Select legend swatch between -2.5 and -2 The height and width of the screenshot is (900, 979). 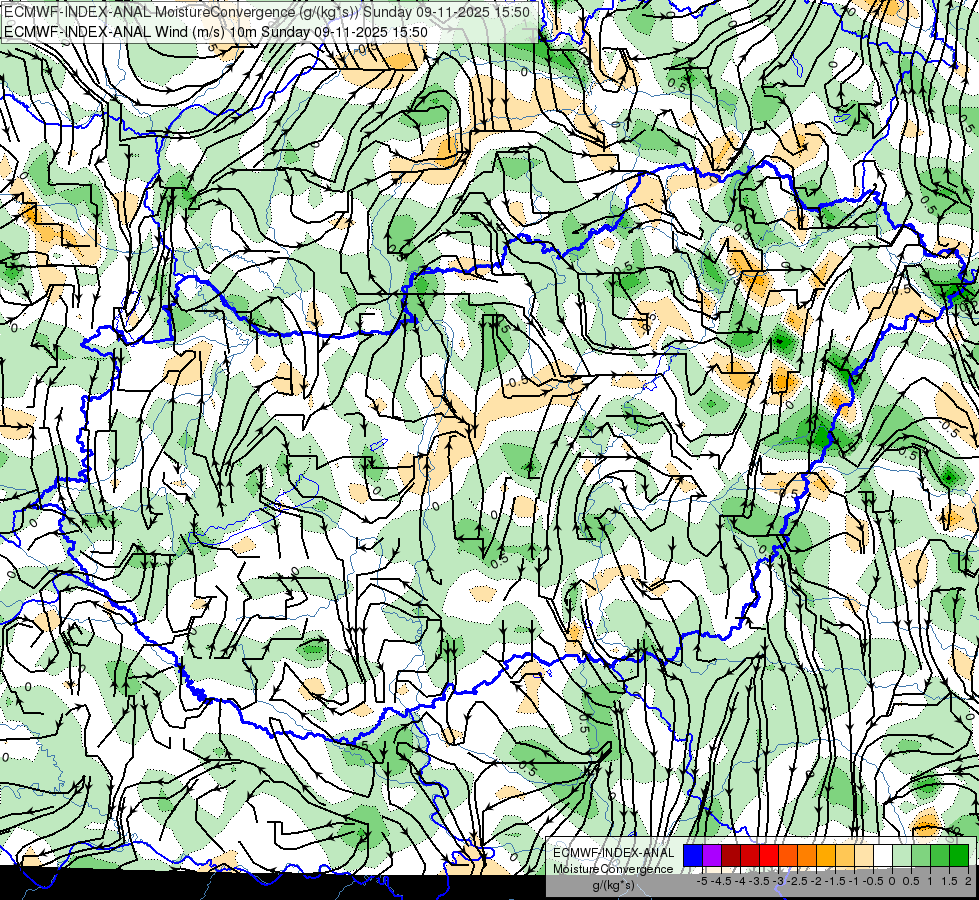pos(807,856)
